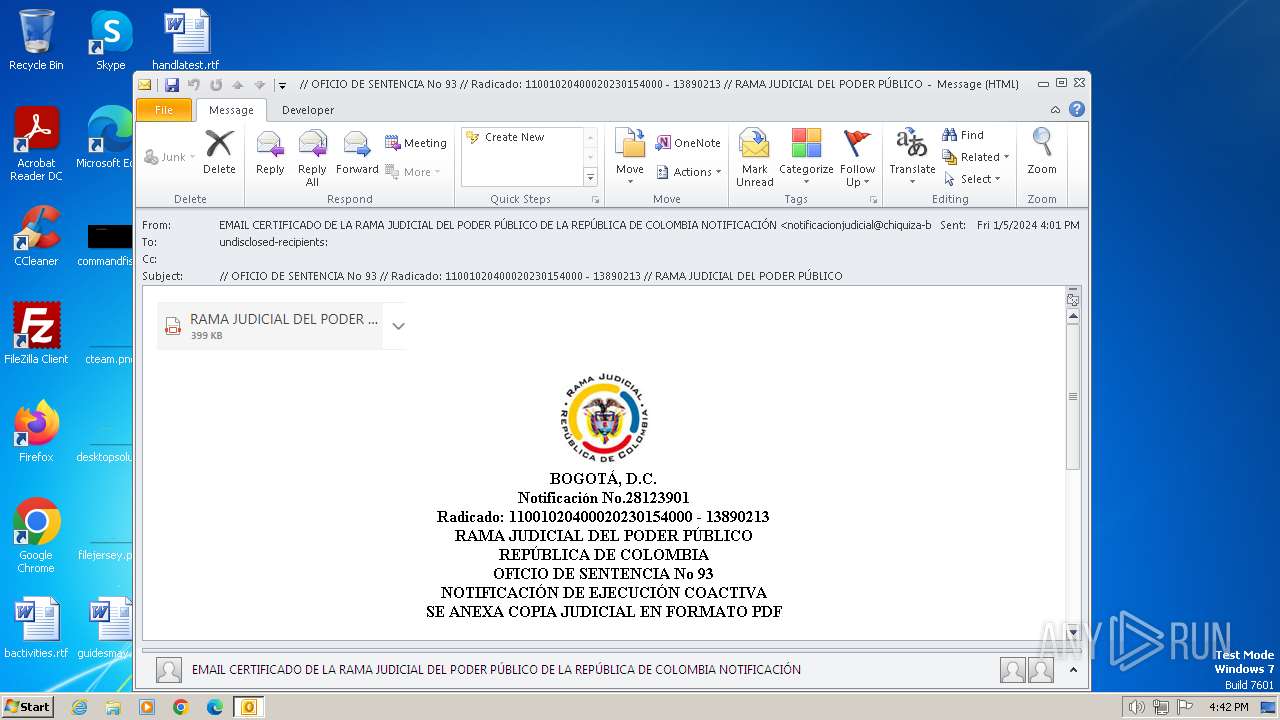Launch Skype from the desktop
The width and height of the screenshot is (1280, 720).
click(x=111, y=40)
